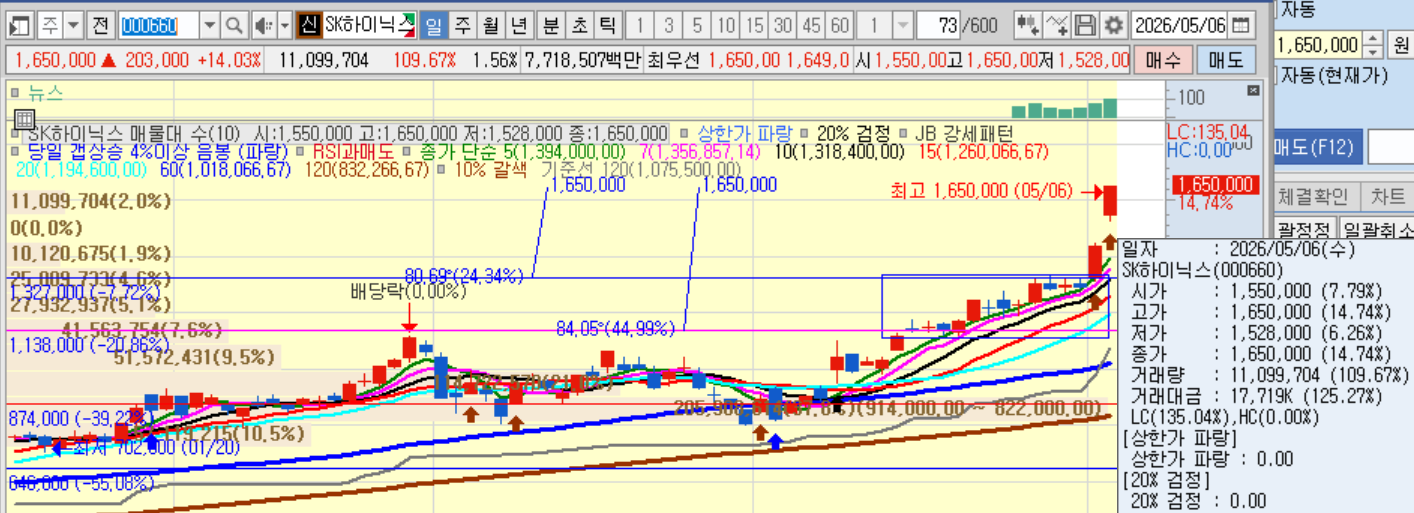The height and width of the screenshot is (513, 1414).
Task: Click the blue 매도 sell button
Action: pos(1226,60)
